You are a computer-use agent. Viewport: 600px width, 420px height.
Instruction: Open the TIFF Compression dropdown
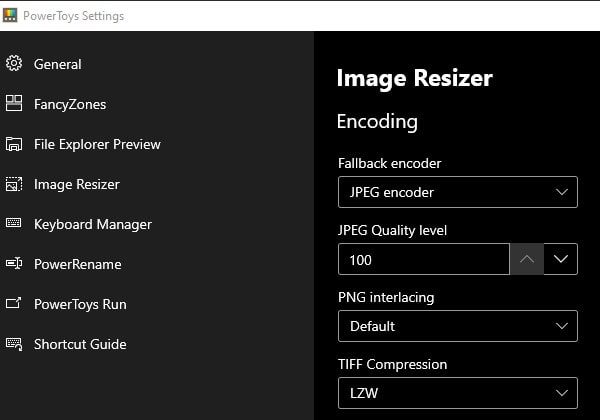(x=457, y=393)
